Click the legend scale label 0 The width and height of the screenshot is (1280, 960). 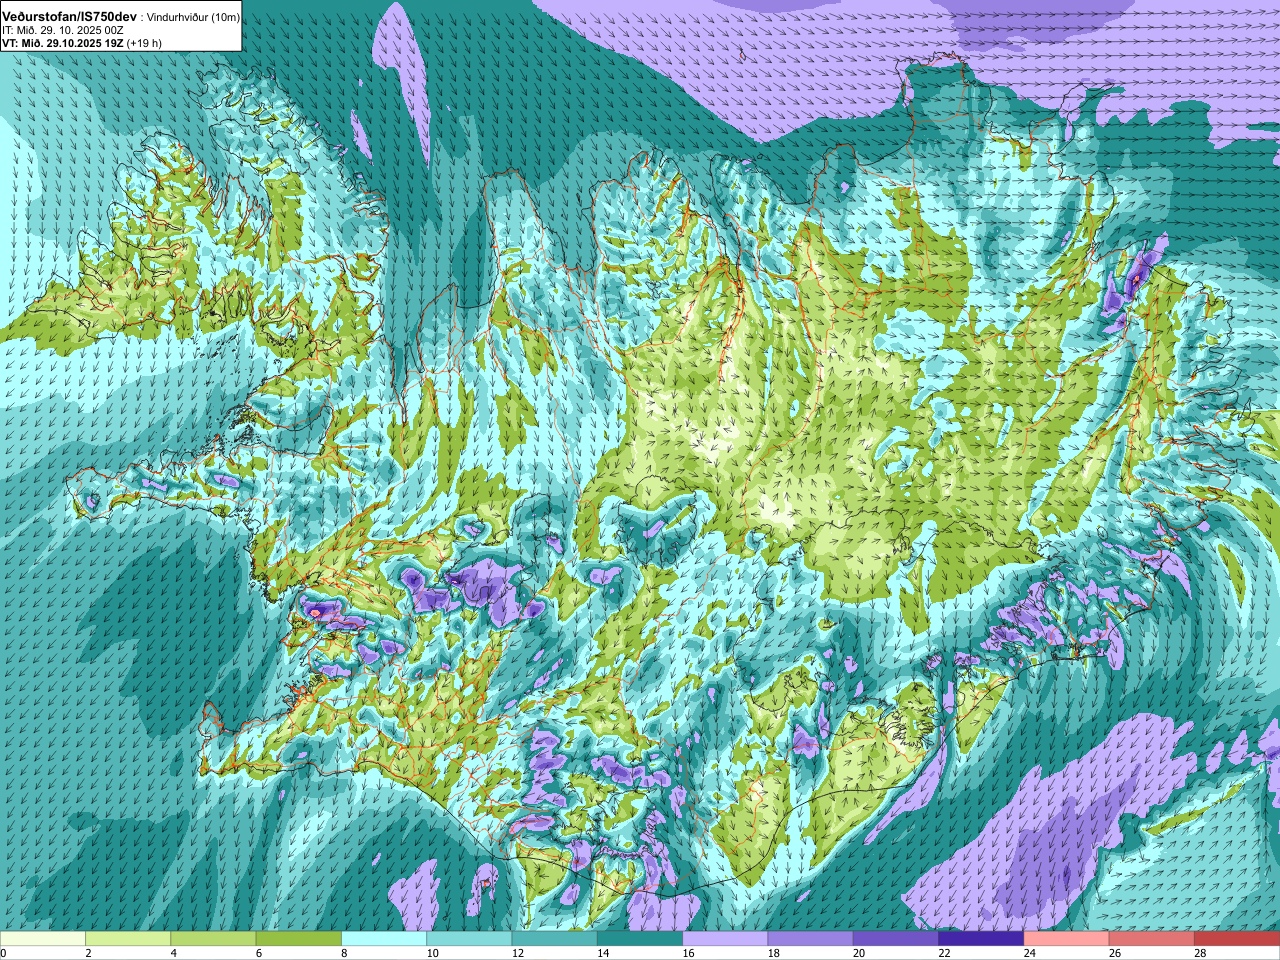click(4, 953)
